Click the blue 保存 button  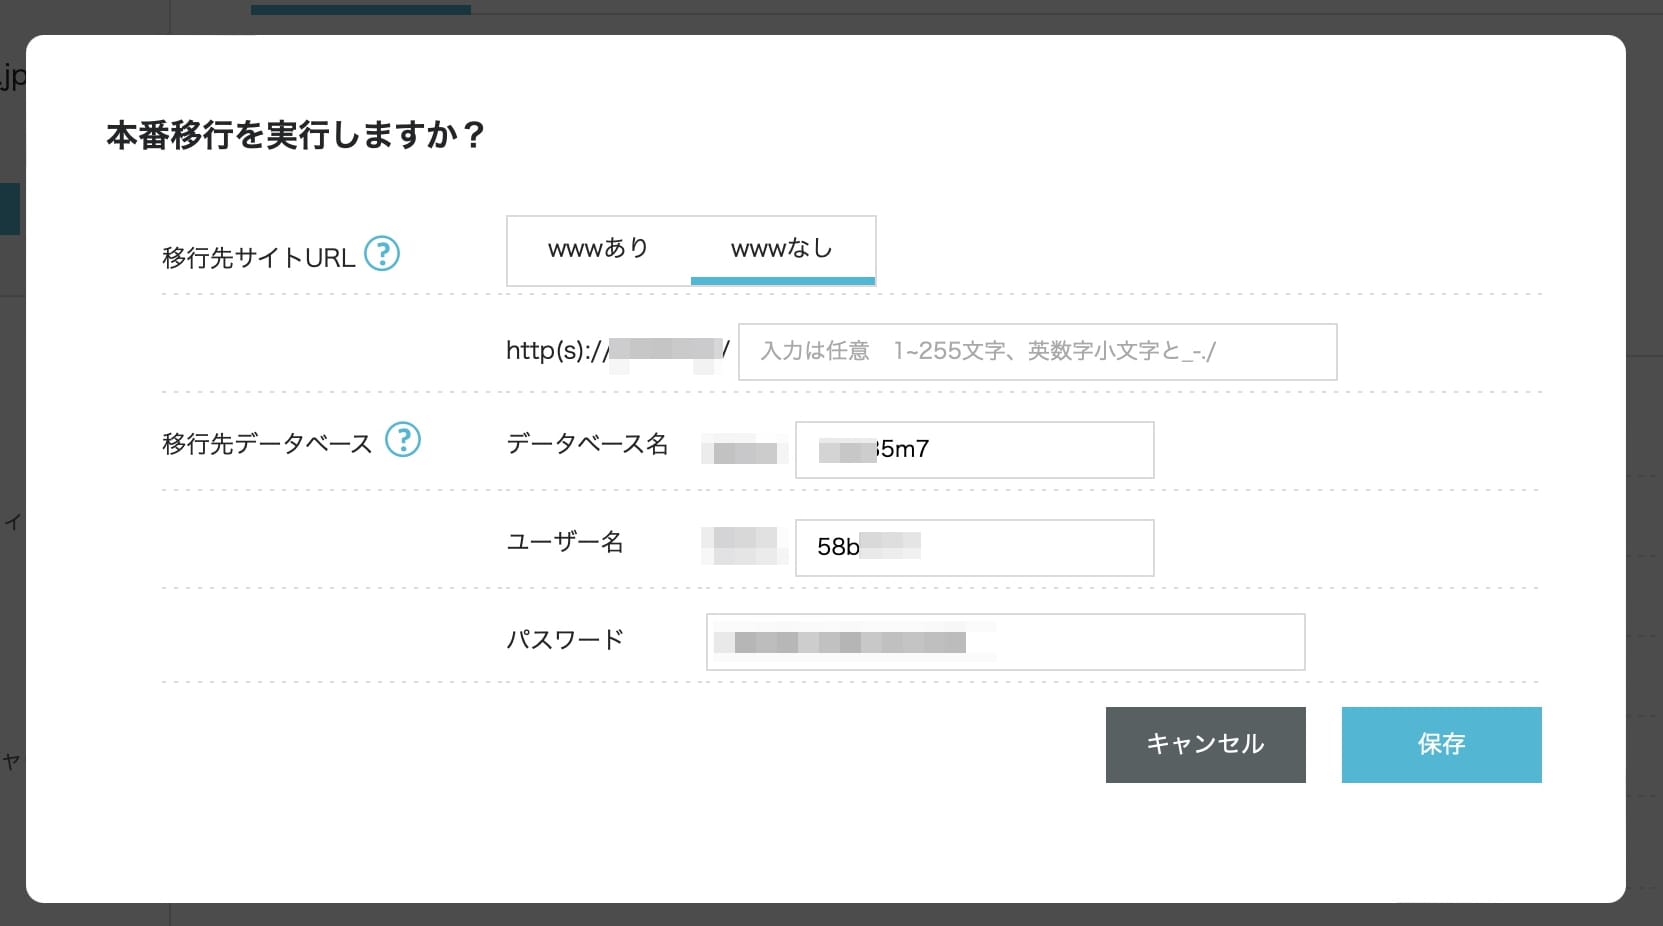pos(1441,745)
